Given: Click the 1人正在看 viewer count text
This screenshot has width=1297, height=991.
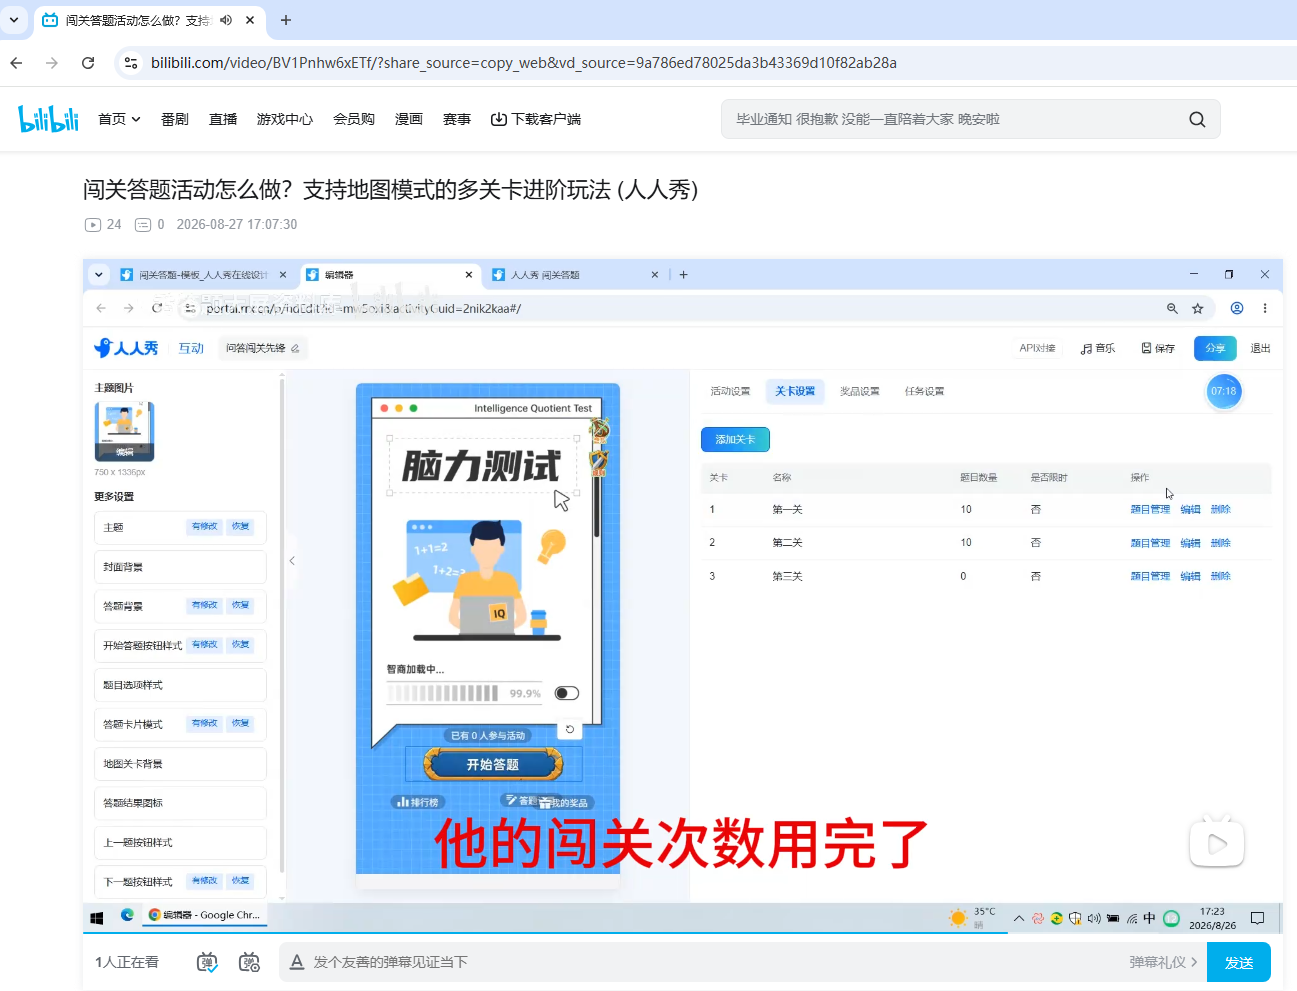Looking at the screenshot, I should tap(127, 962).
